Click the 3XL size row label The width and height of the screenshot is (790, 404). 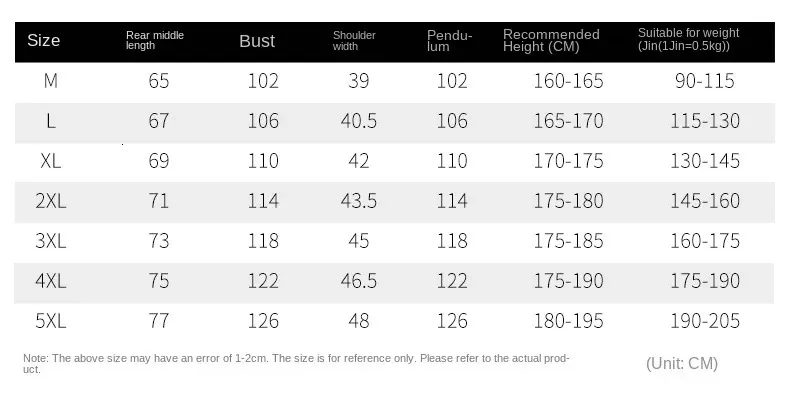(50, 241)
